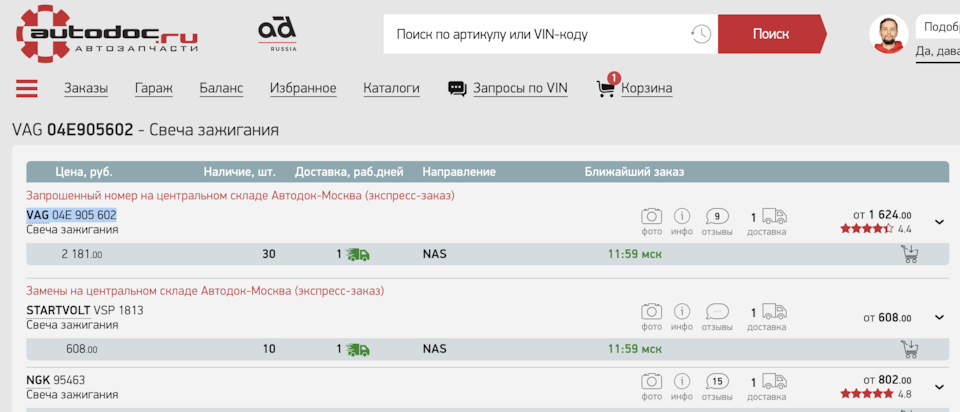960x412 pixels.
Task: Open search history clock icon
Action: (x=701, y=34)
